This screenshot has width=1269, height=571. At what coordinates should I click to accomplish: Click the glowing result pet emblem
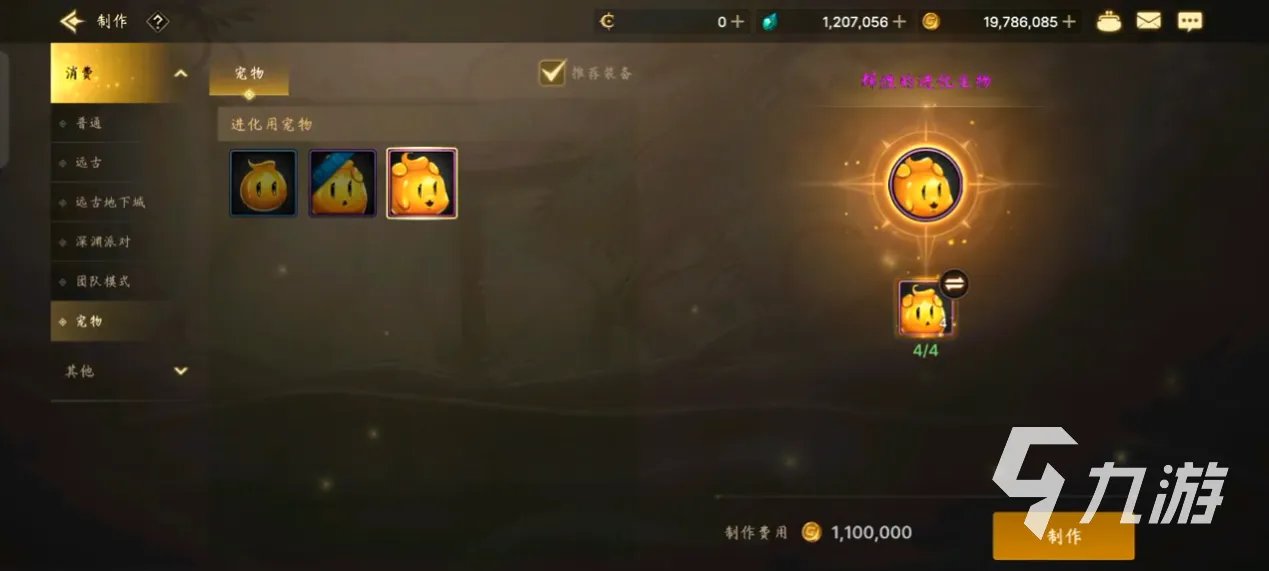click(x=925, y=185)
